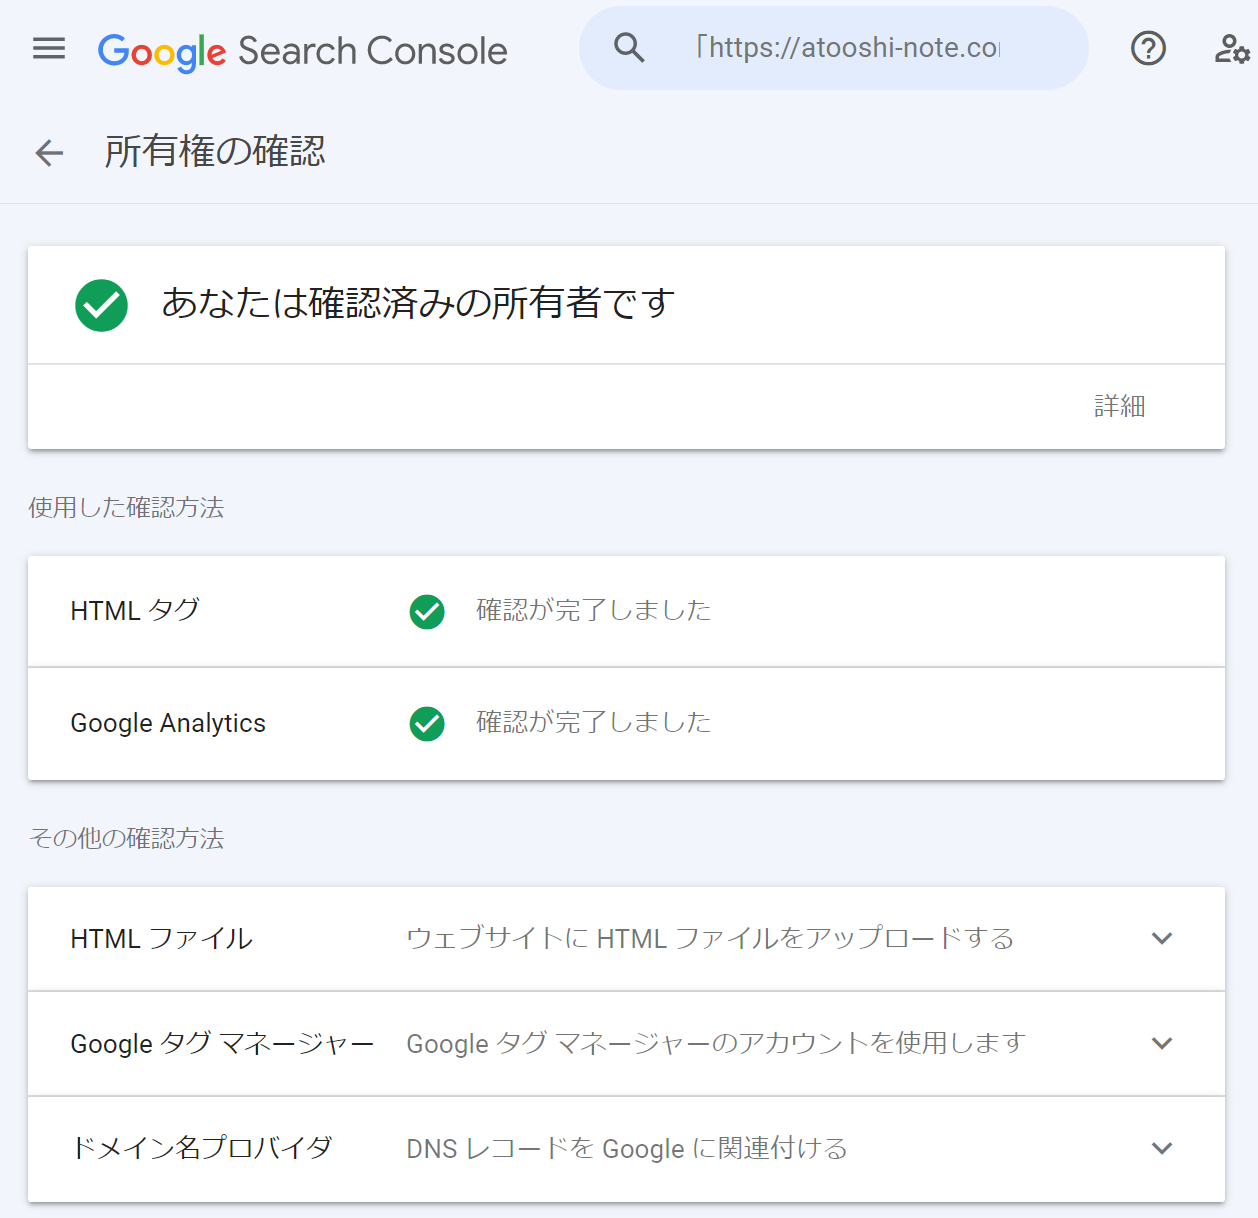Go back using the left arrow
Viewport: 1258px width, 1218px height.
[49, 153]
